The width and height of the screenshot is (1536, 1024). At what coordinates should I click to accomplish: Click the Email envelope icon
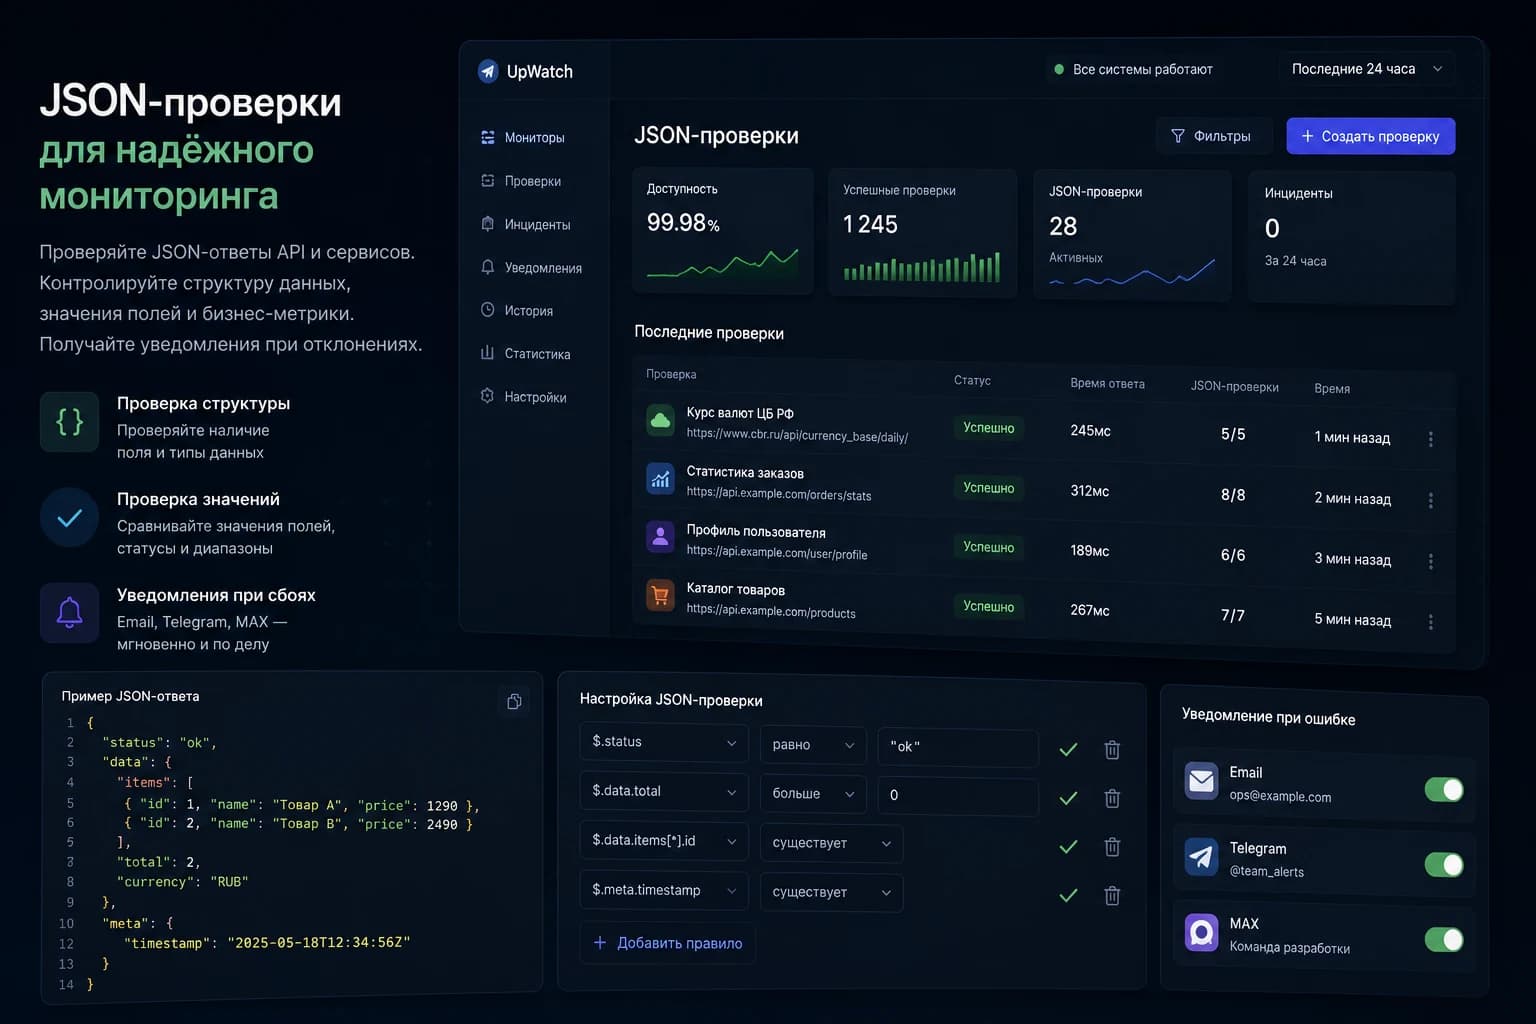[x=1201, y=781]
